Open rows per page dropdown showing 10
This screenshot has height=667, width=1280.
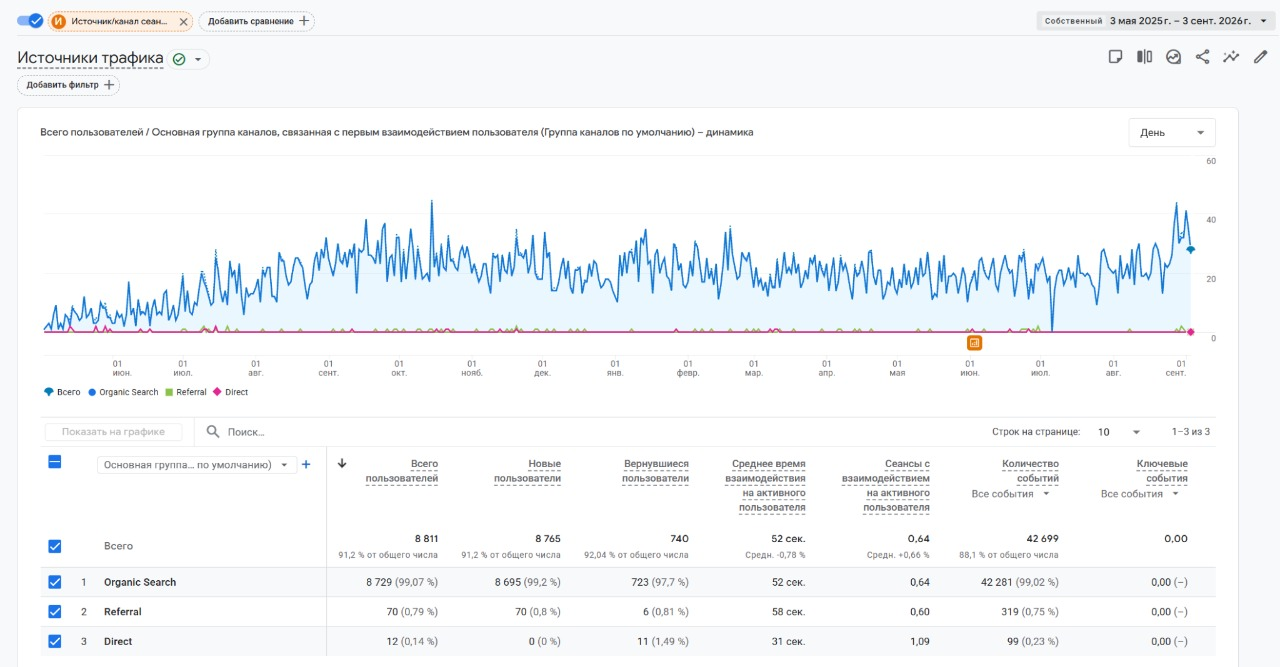tap(1120, 432)
